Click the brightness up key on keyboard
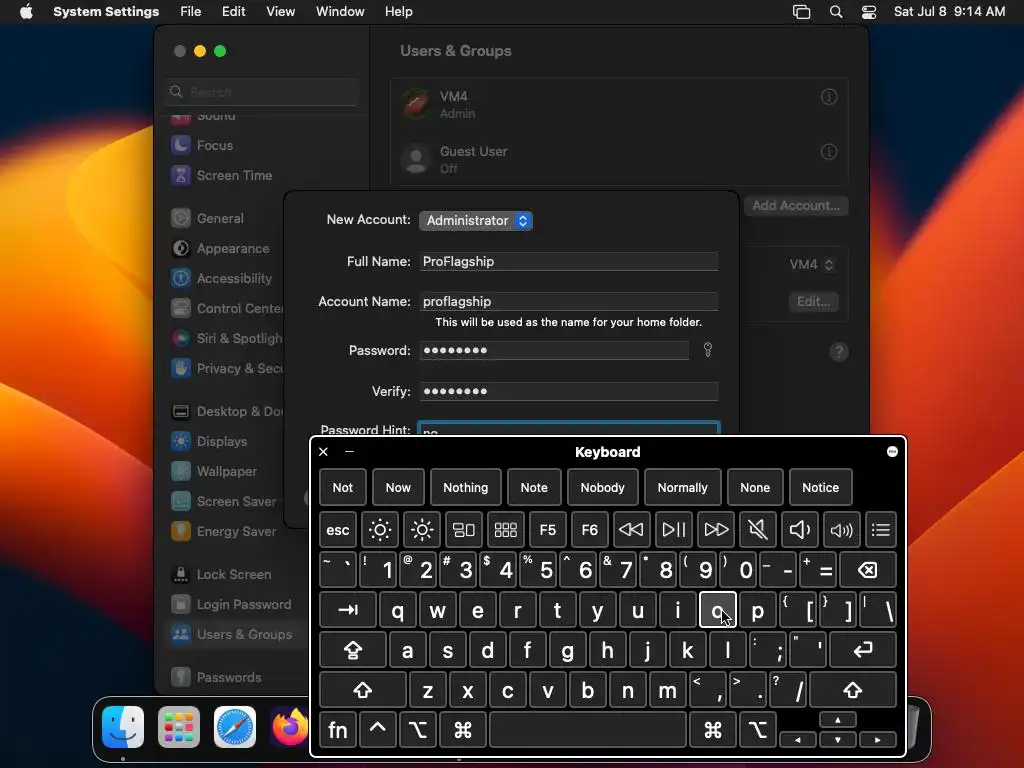The width and height of the screenshot is (1024, 768). click(422, 530)
